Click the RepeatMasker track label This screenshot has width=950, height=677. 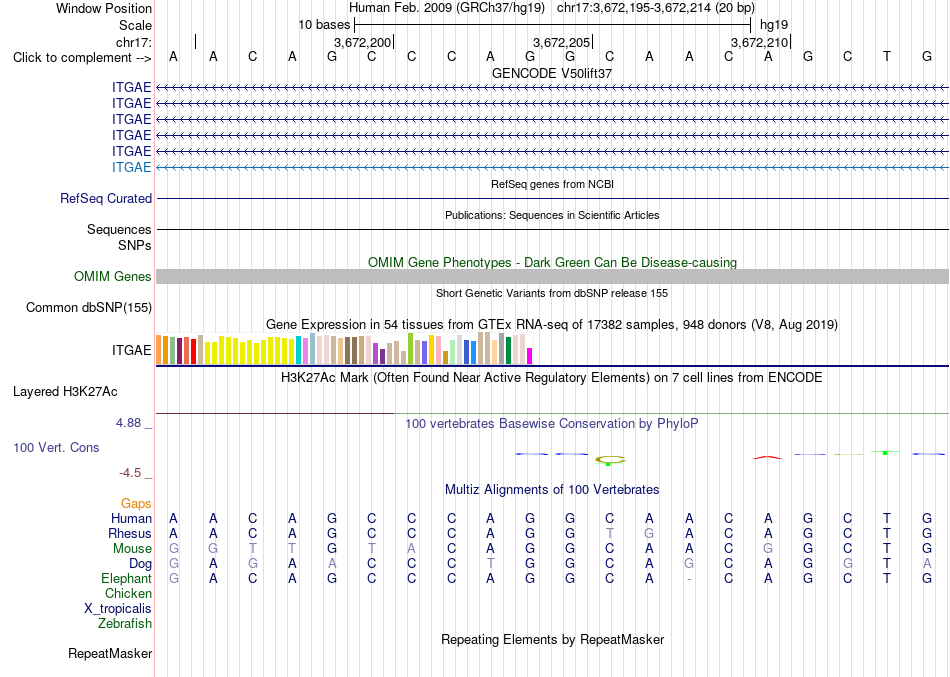(110, 654)
